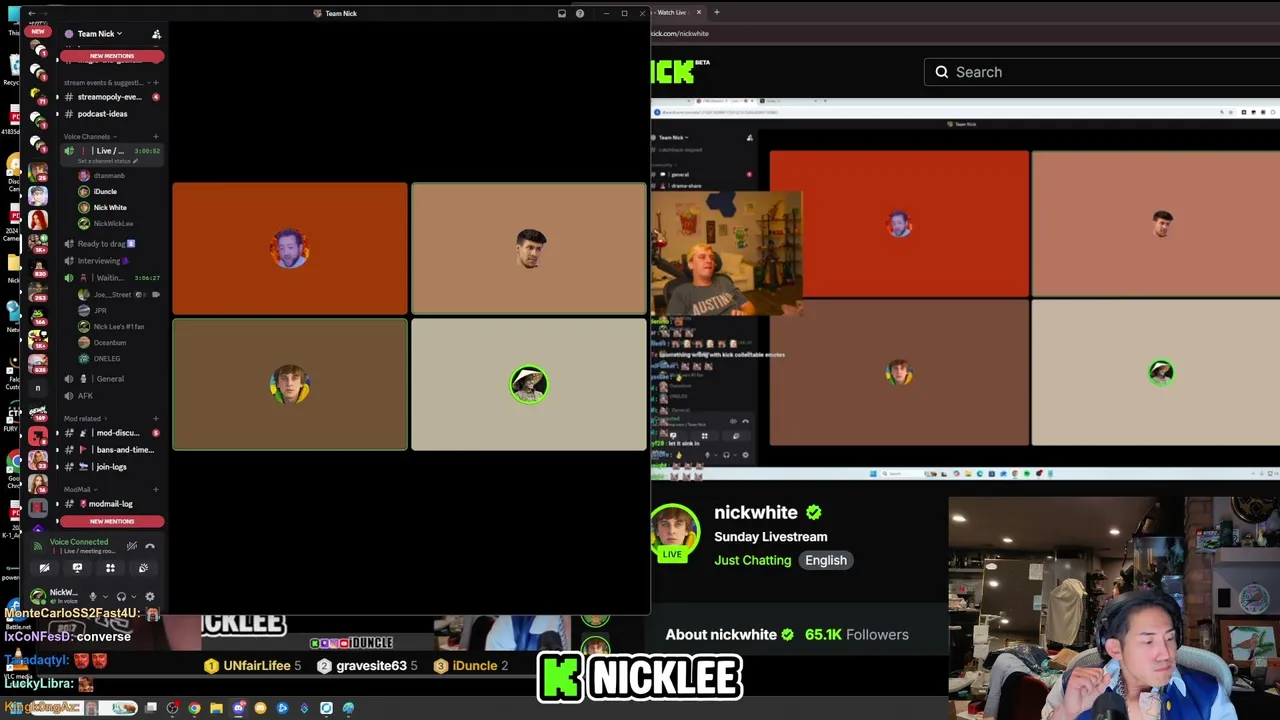
Task: Turn on camera in voice panel
Action: tap(44, 568)
